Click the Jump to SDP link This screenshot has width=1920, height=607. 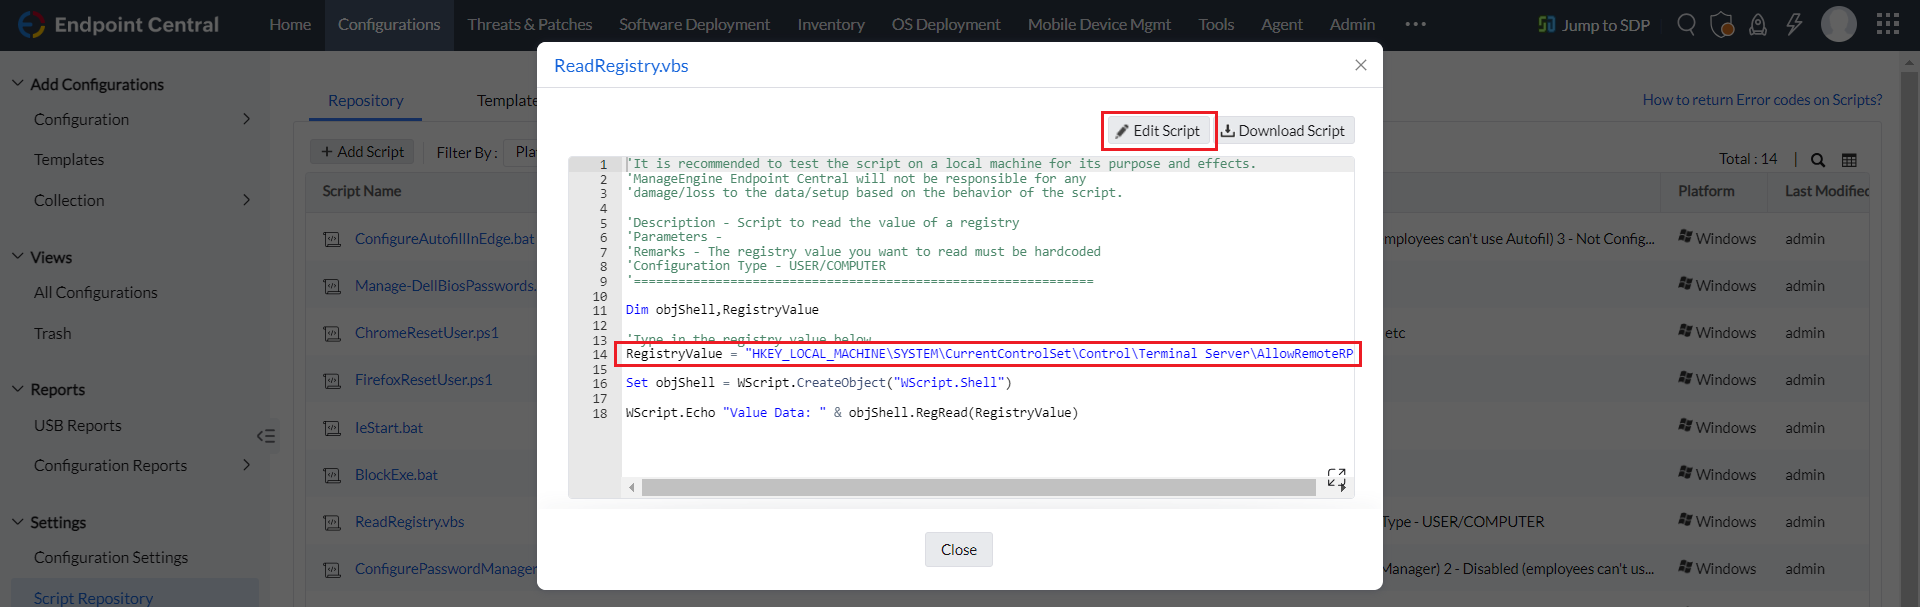point(1594,25)
